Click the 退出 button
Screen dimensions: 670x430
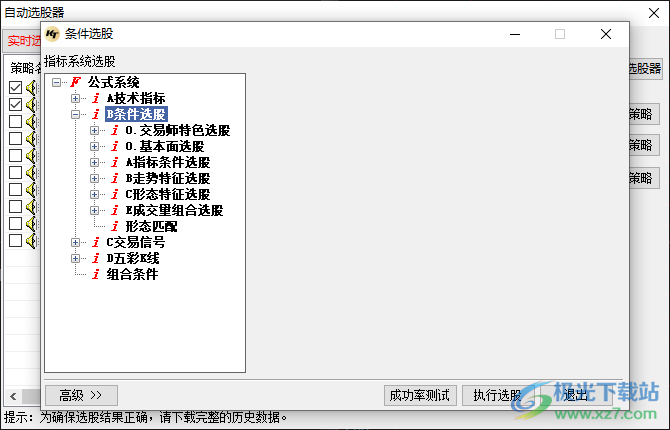576,395
